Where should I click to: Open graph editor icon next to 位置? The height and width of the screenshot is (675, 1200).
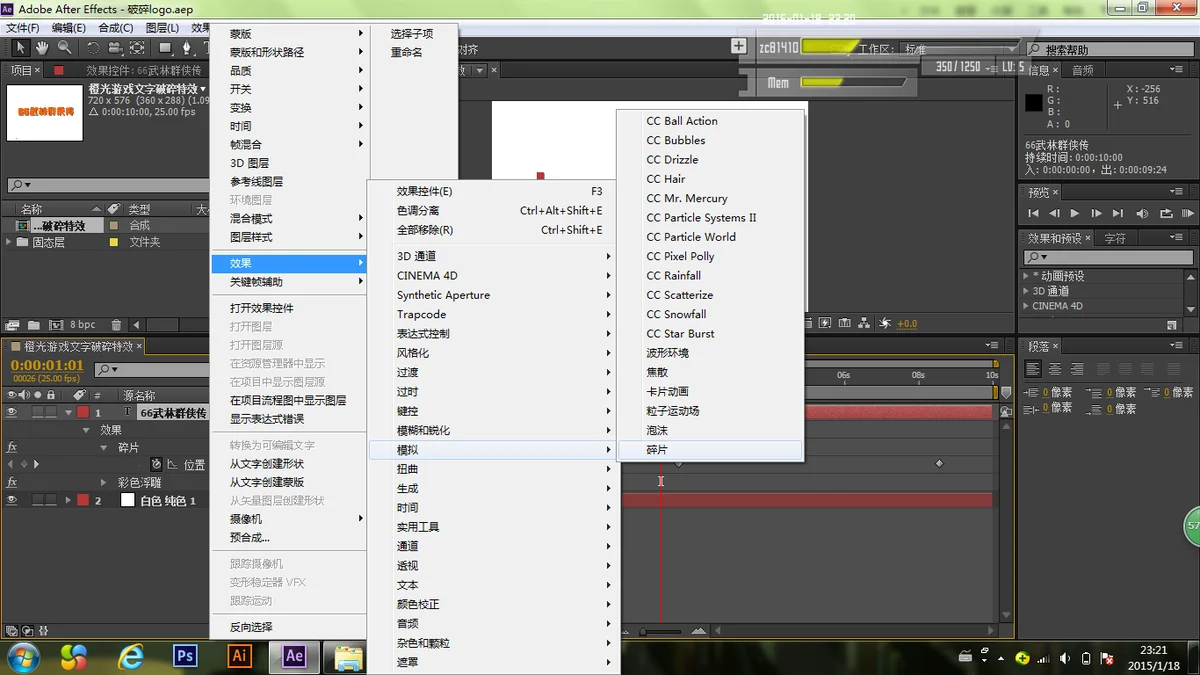coord(172,465)
